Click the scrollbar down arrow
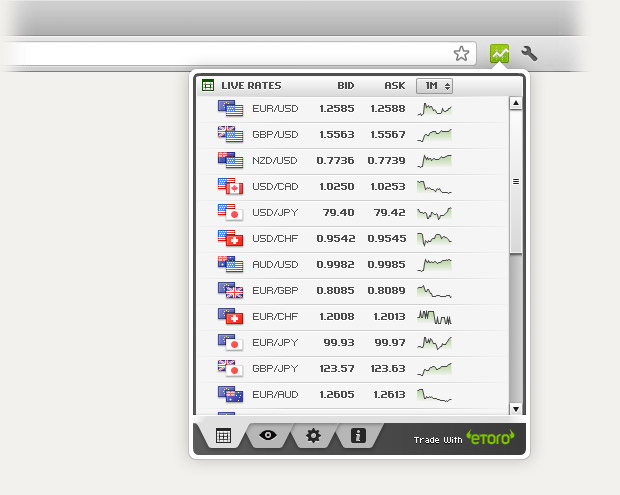The height and width of the screenshot is (495, 620). [516, 409]
